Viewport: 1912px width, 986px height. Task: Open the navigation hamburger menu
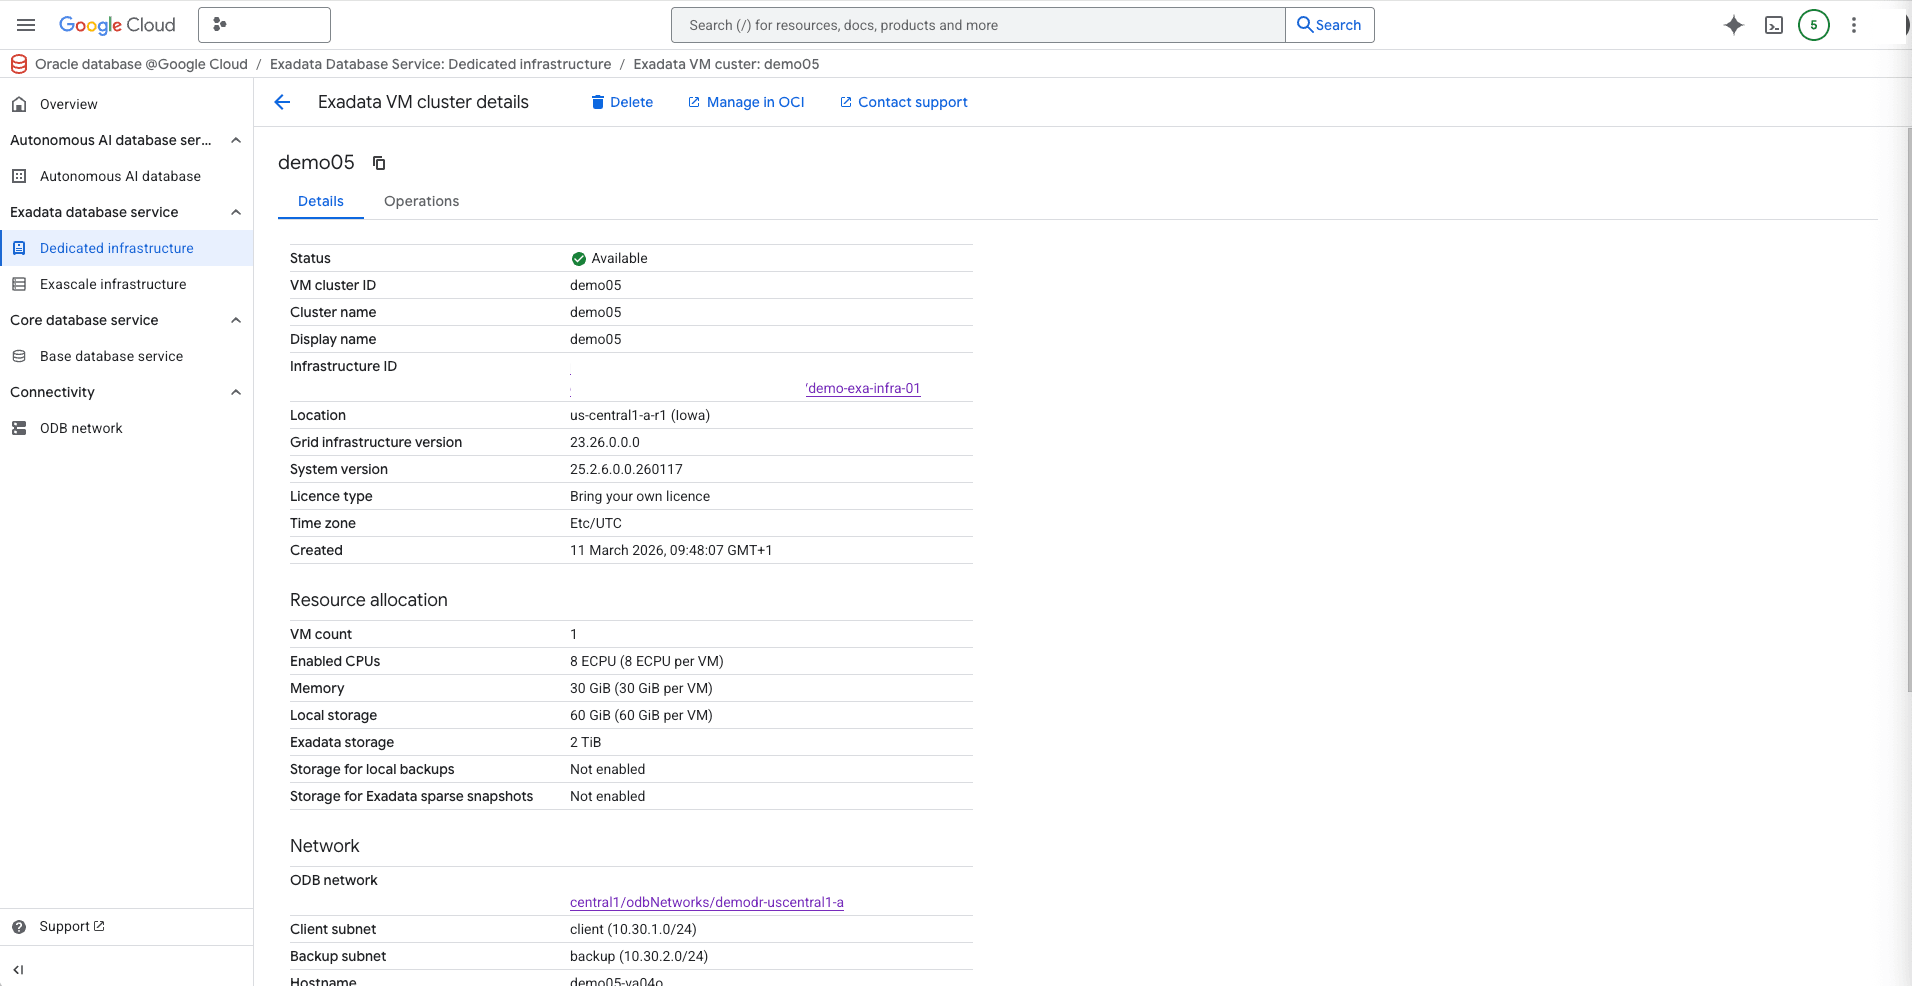(x=26, y=25)
